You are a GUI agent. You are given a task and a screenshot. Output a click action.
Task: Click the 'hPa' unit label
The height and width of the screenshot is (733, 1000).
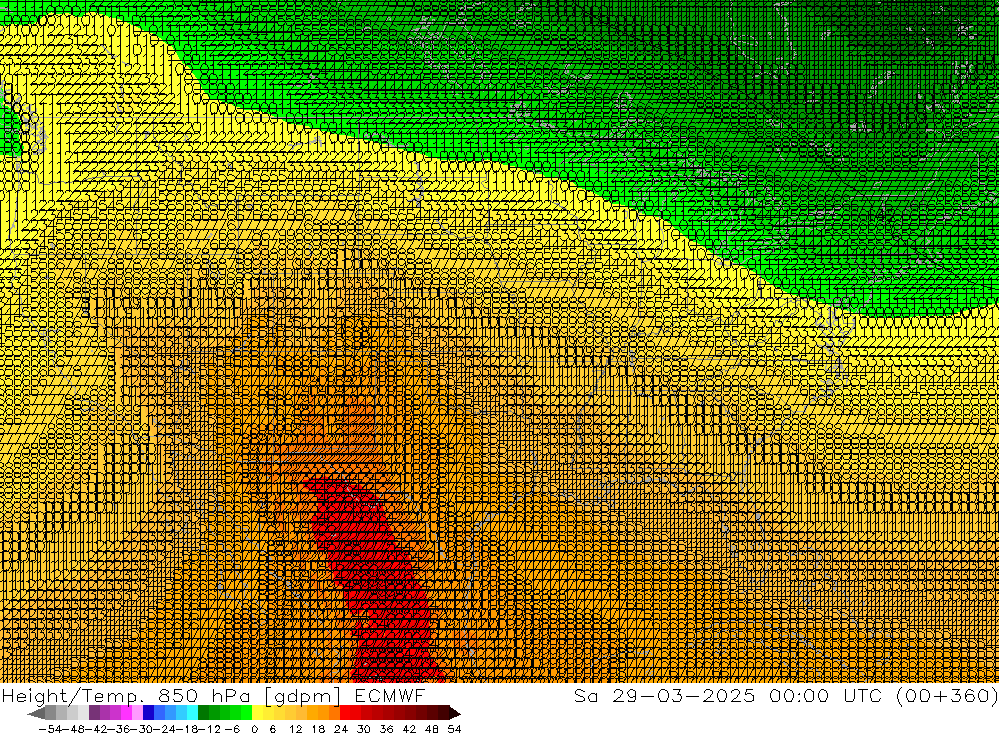[231, 695]
